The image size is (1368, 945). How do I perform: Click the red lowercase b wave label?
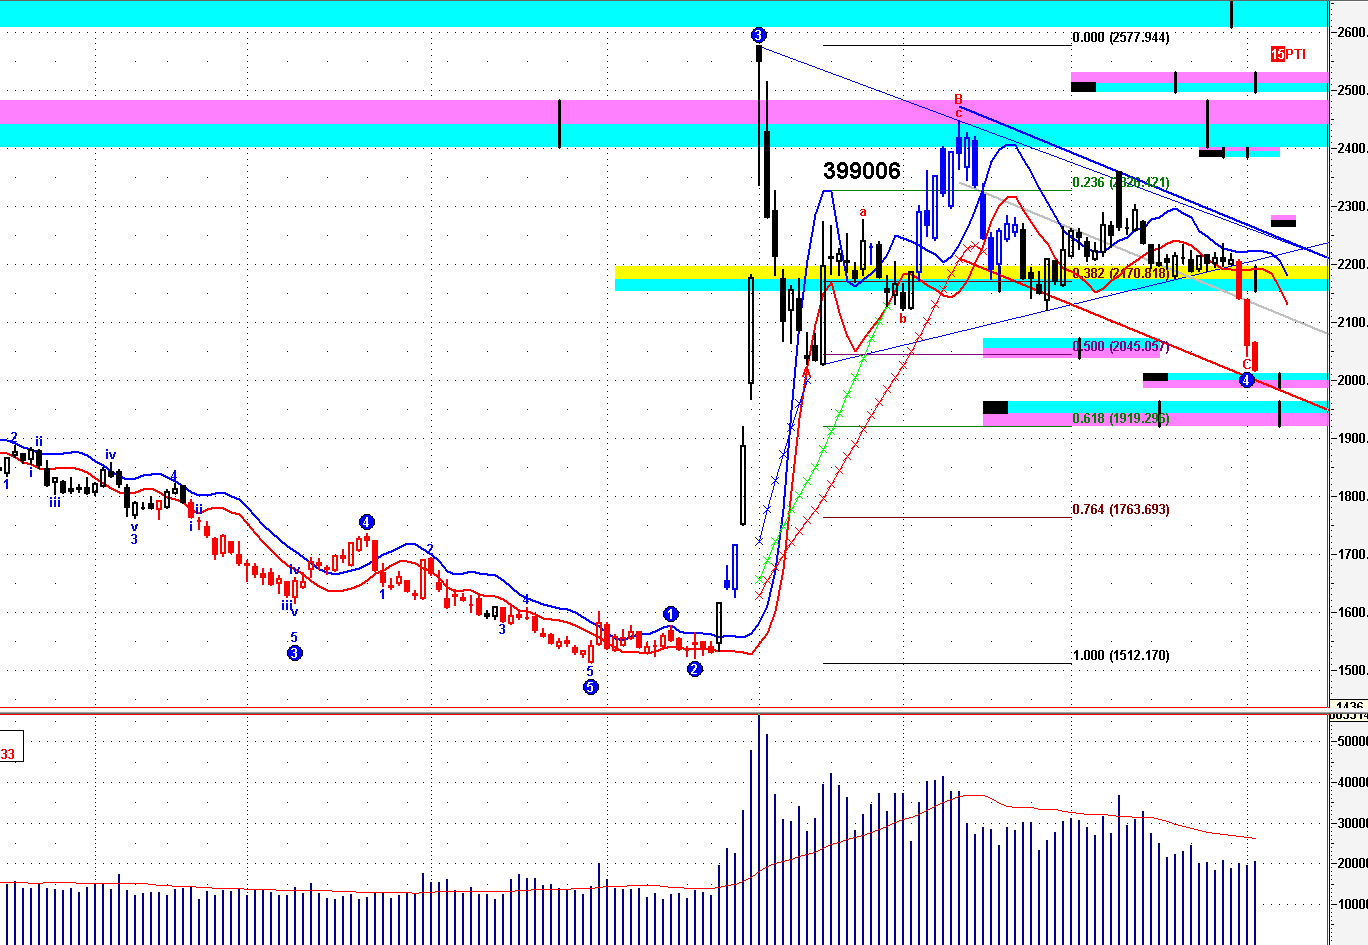(902, 319)
